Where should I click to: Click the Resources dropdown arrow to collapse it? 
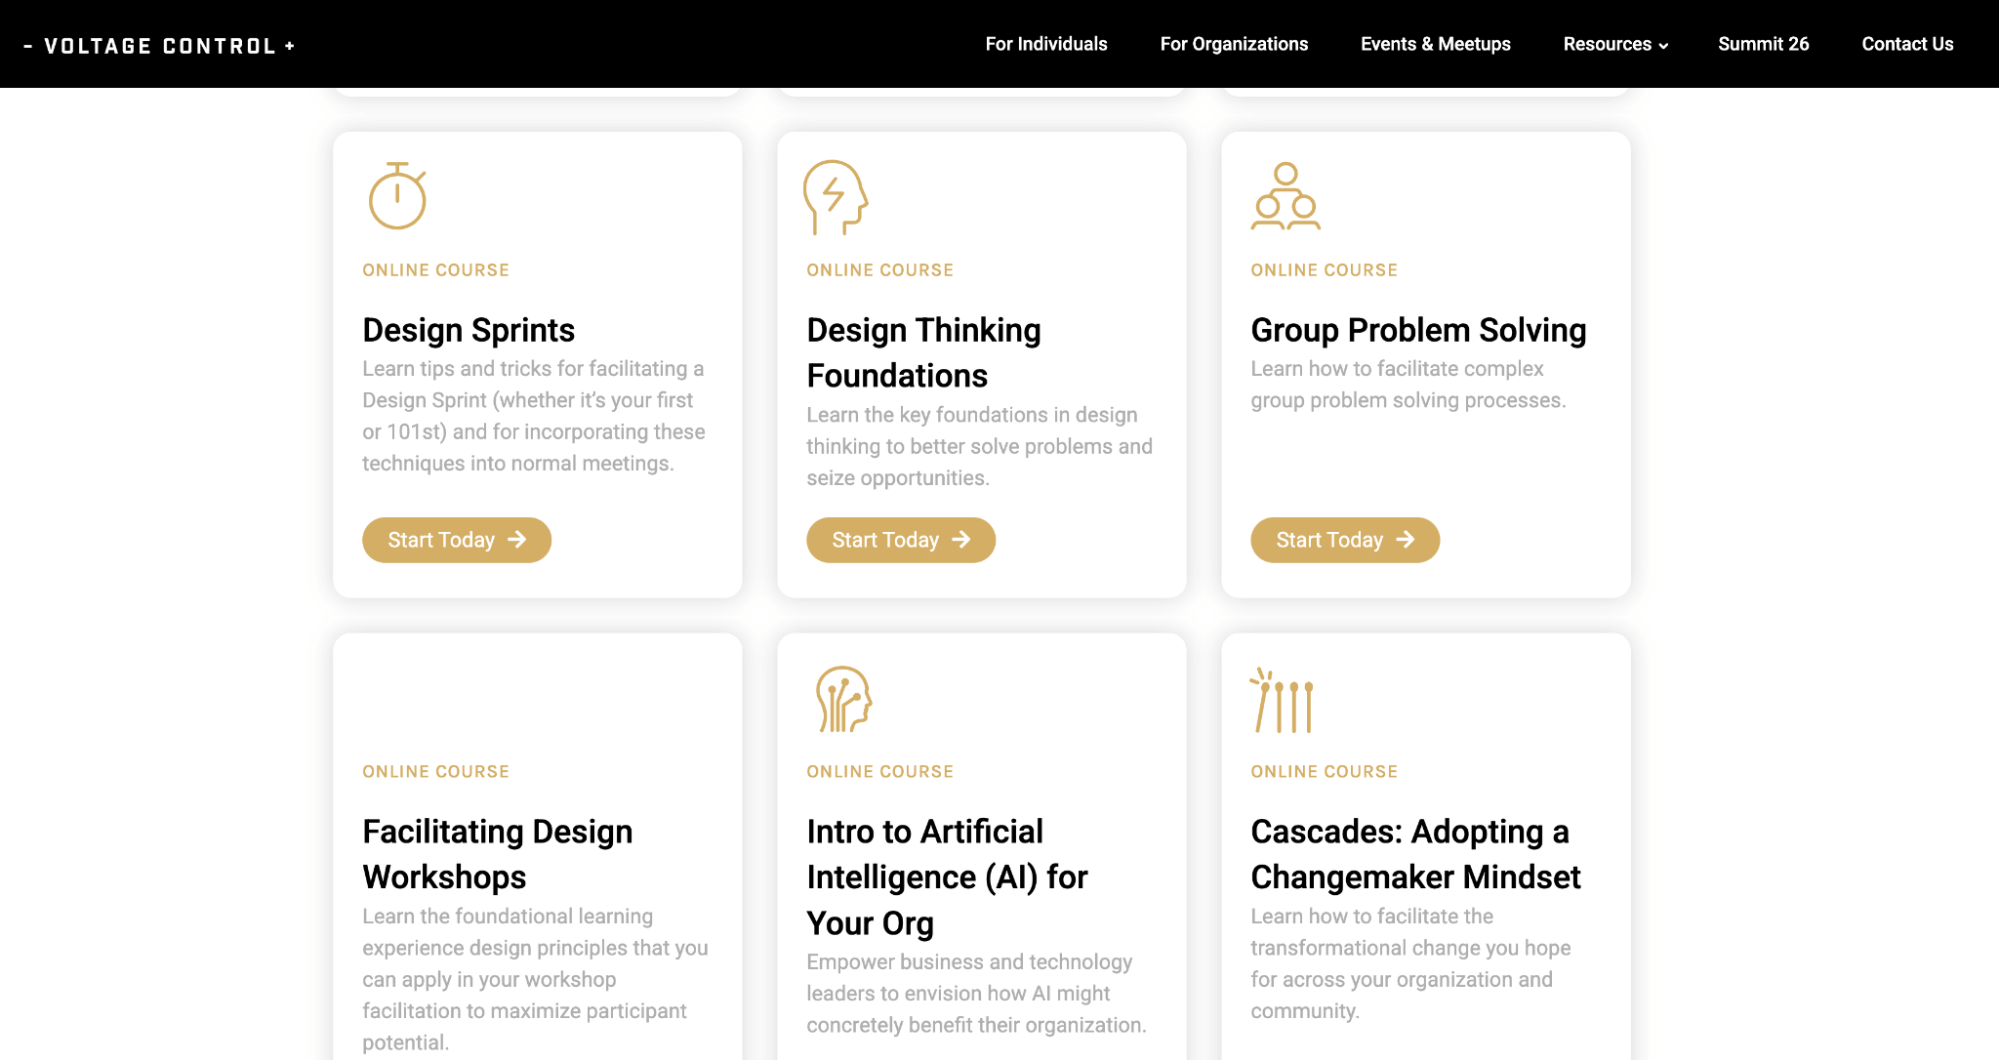(1663, 45)
